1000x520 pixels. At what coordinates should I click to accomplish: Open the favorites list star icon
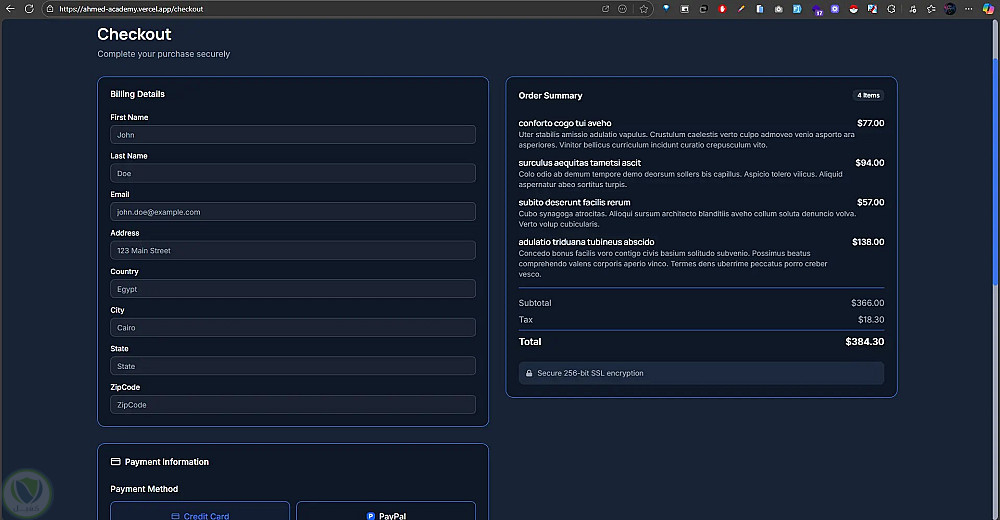(931, 9)
